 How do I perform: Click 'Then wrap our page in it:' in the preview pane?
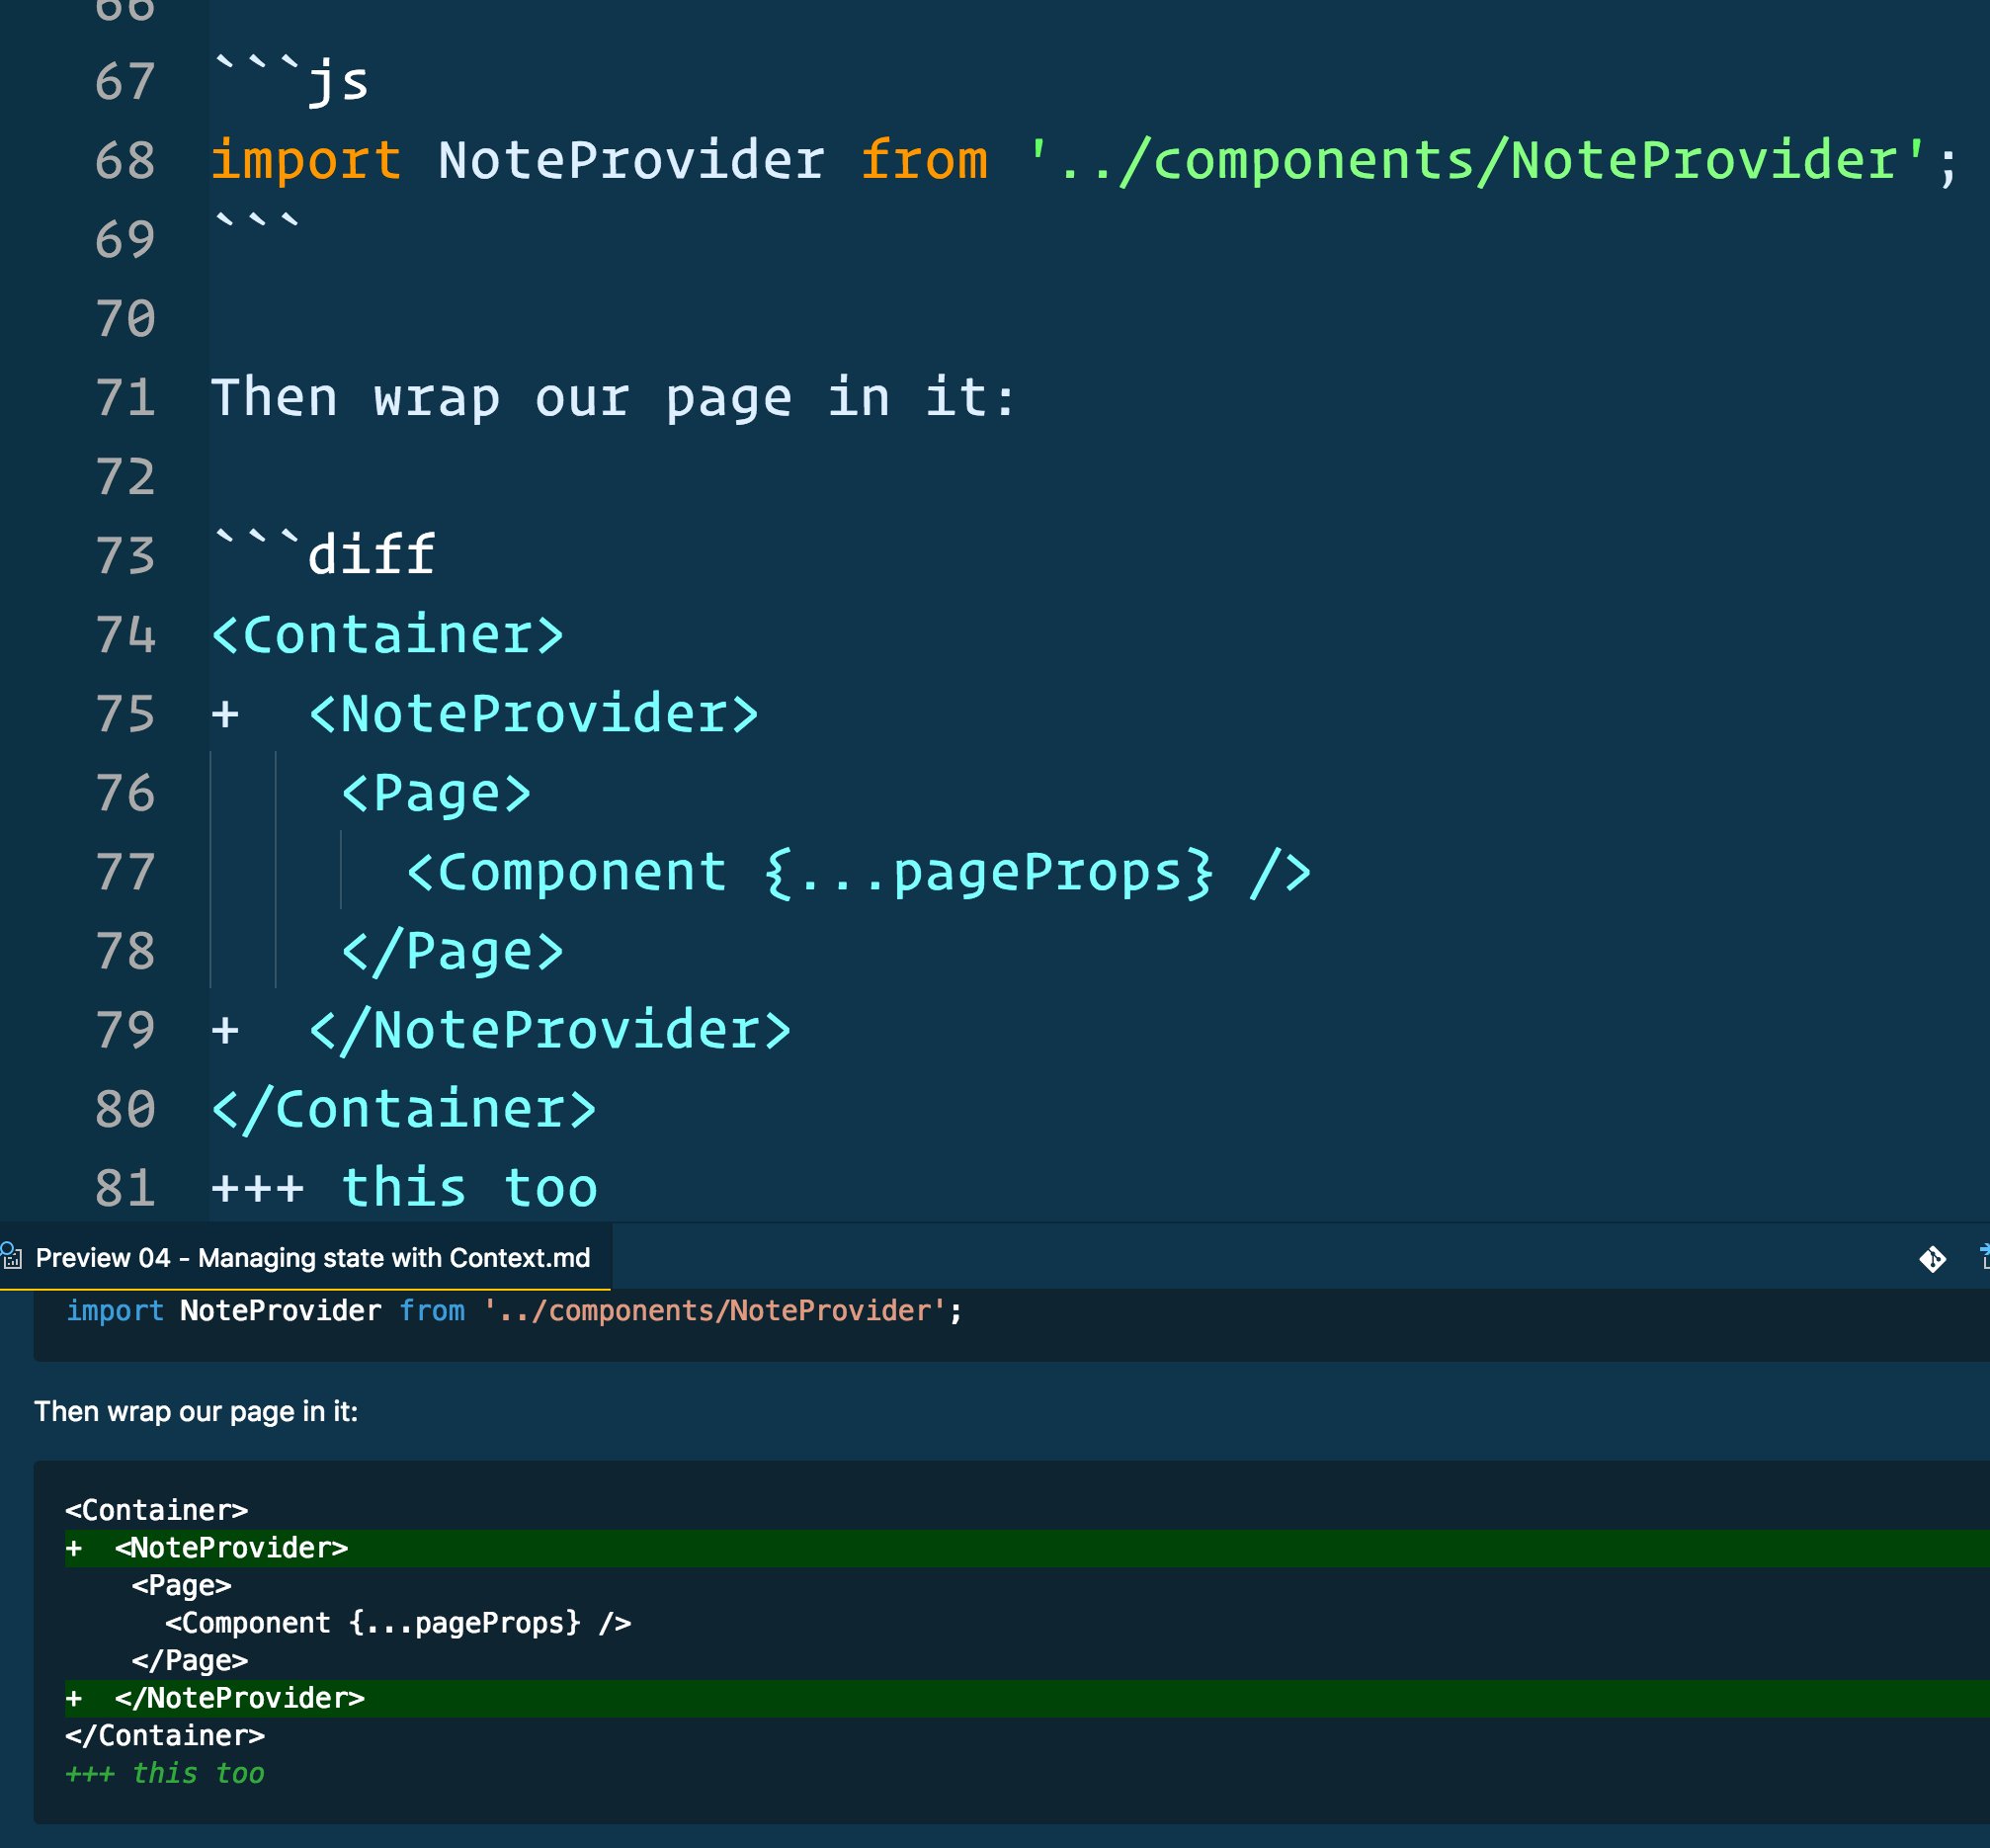pyautogui.click(x=196, y=1411)
